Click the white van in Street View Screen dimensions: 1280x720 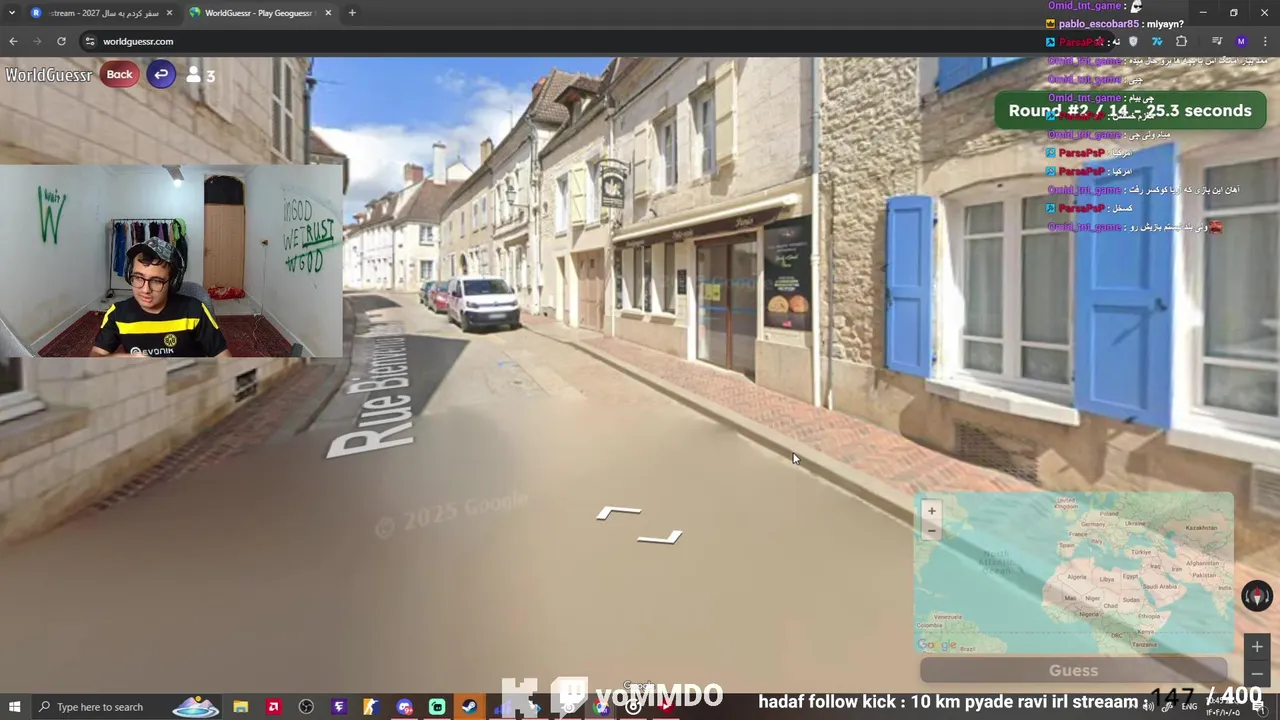coord(483,303)
